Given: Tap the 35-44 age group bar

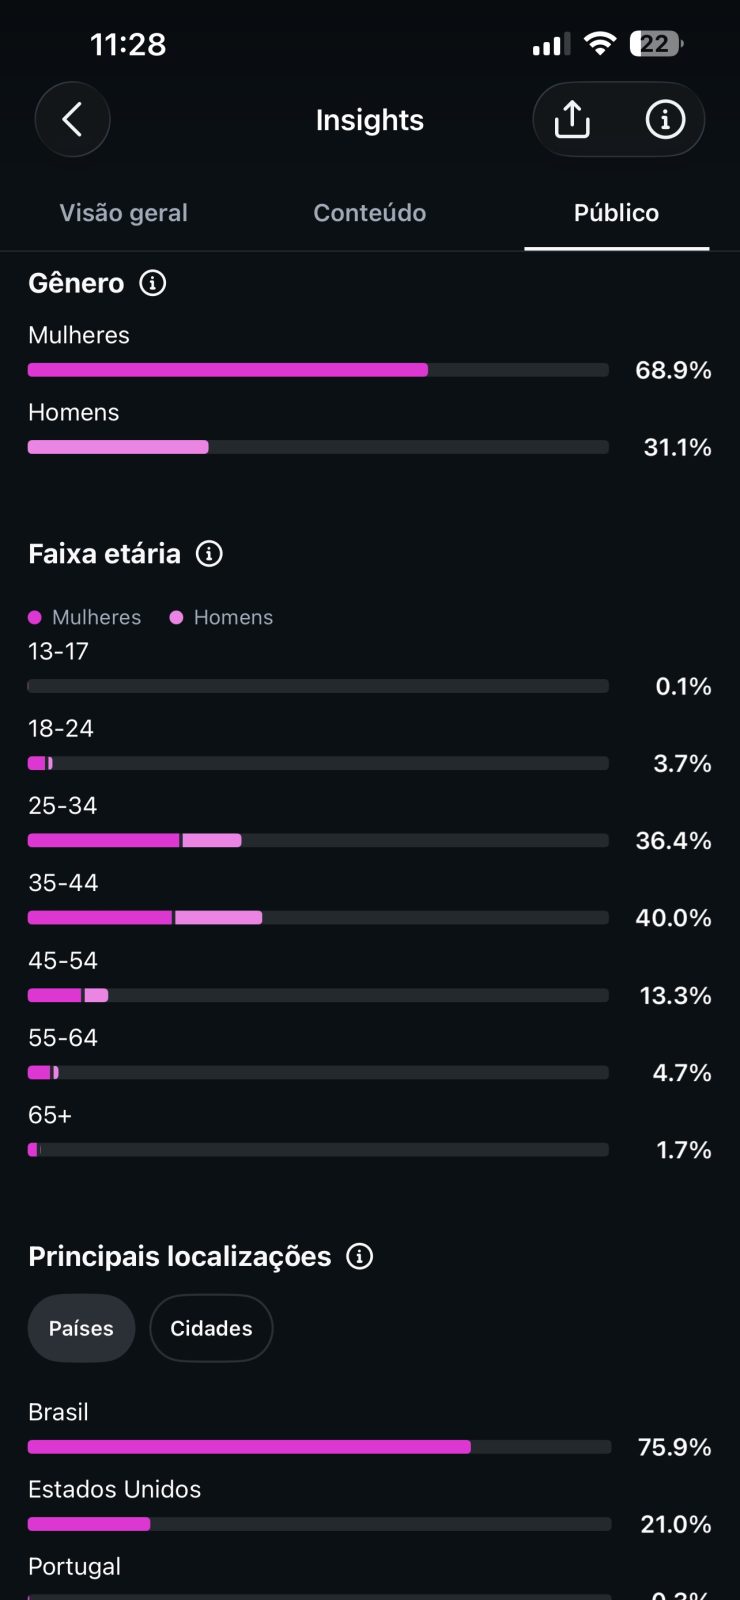Looking at the screenshot, I should point(318,917).
